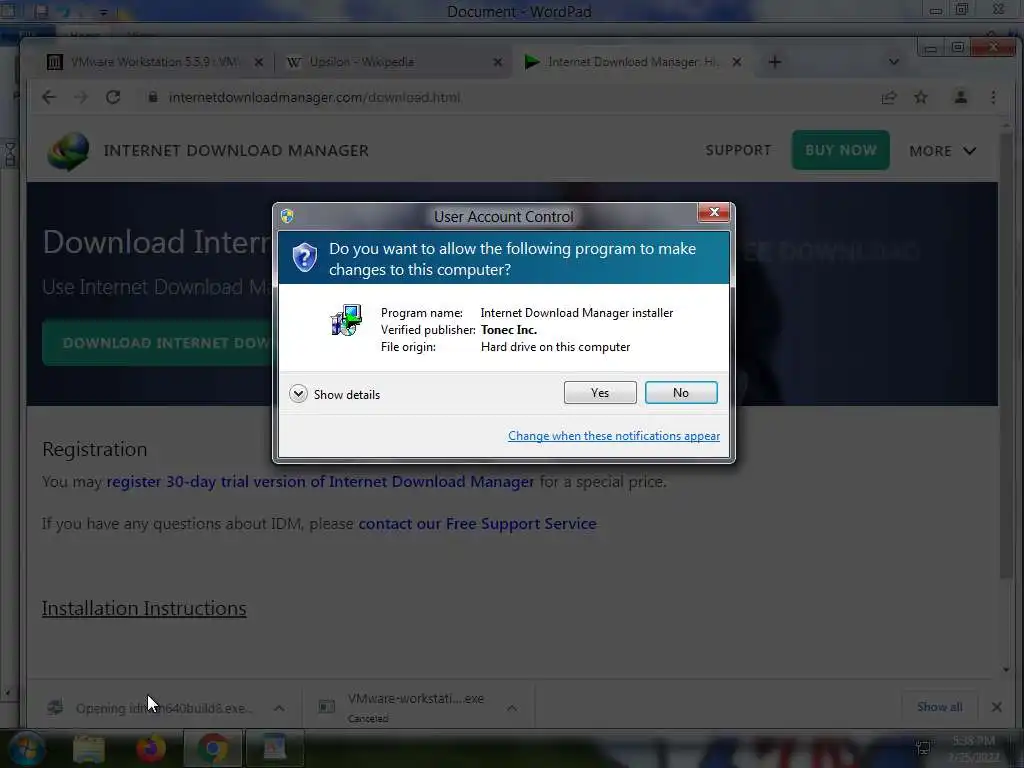Click Yes in User Account Control dialog
The height and width of the screenshot is (768, 1024).
pyautogui.click(x=600, y=392)
